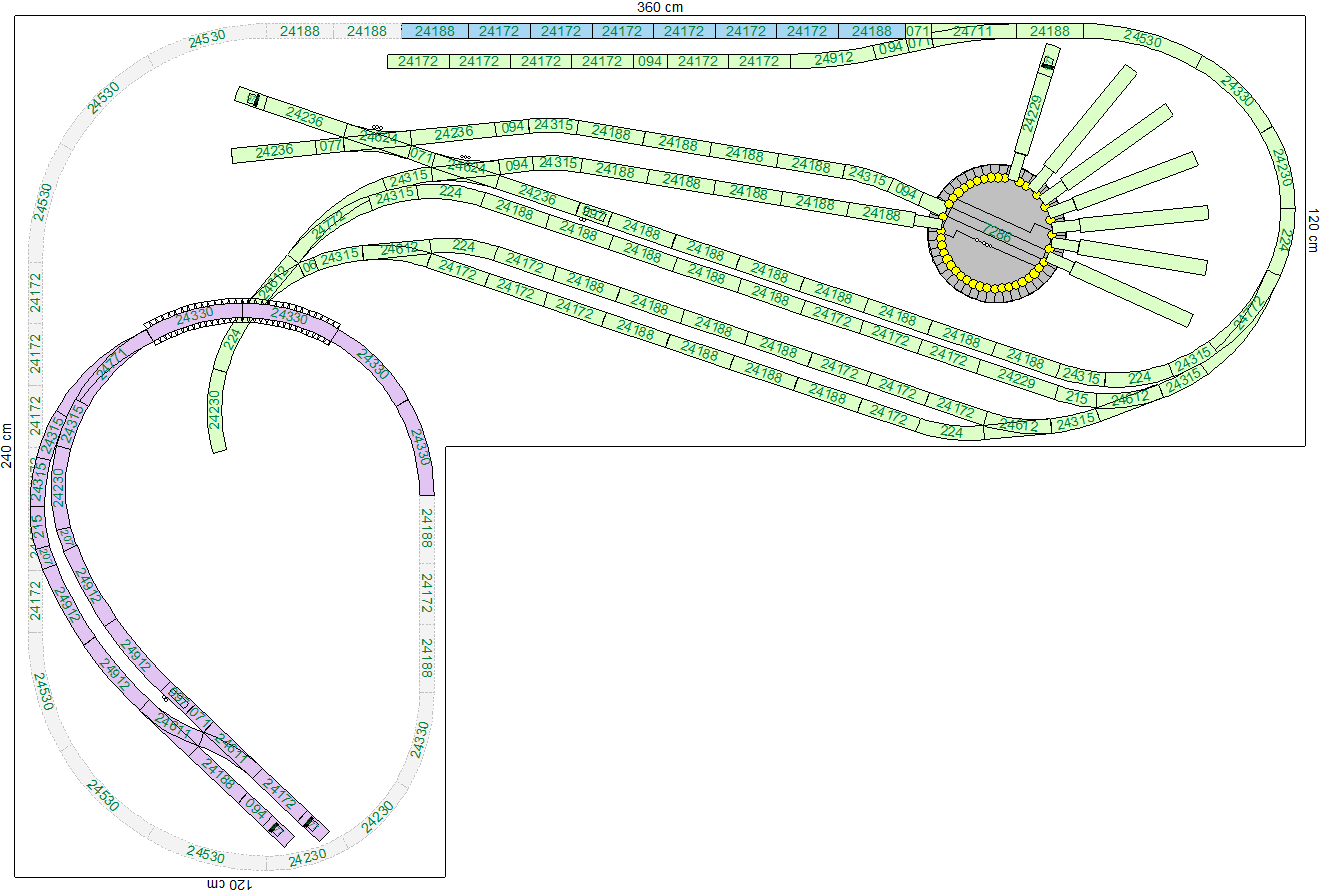
Task: Select the purple 215 track piece
Action: coord(38,525)
